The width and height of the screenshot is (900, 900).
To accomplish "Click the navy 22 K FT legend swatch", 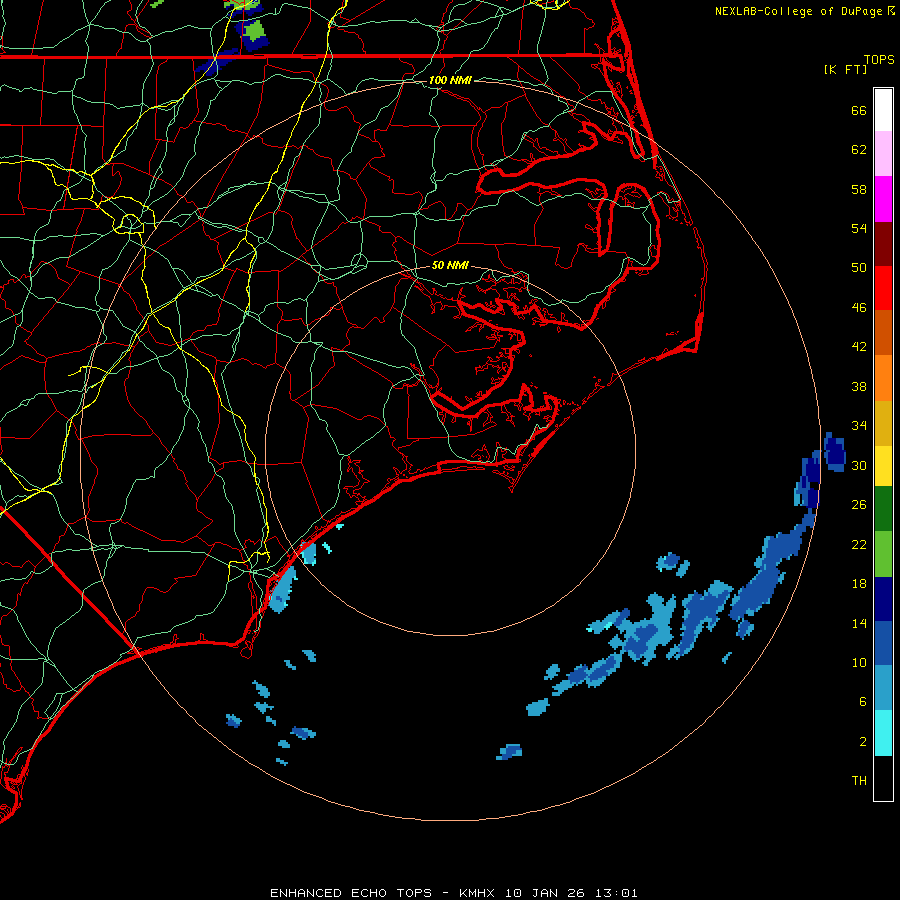I will (883, 599).
